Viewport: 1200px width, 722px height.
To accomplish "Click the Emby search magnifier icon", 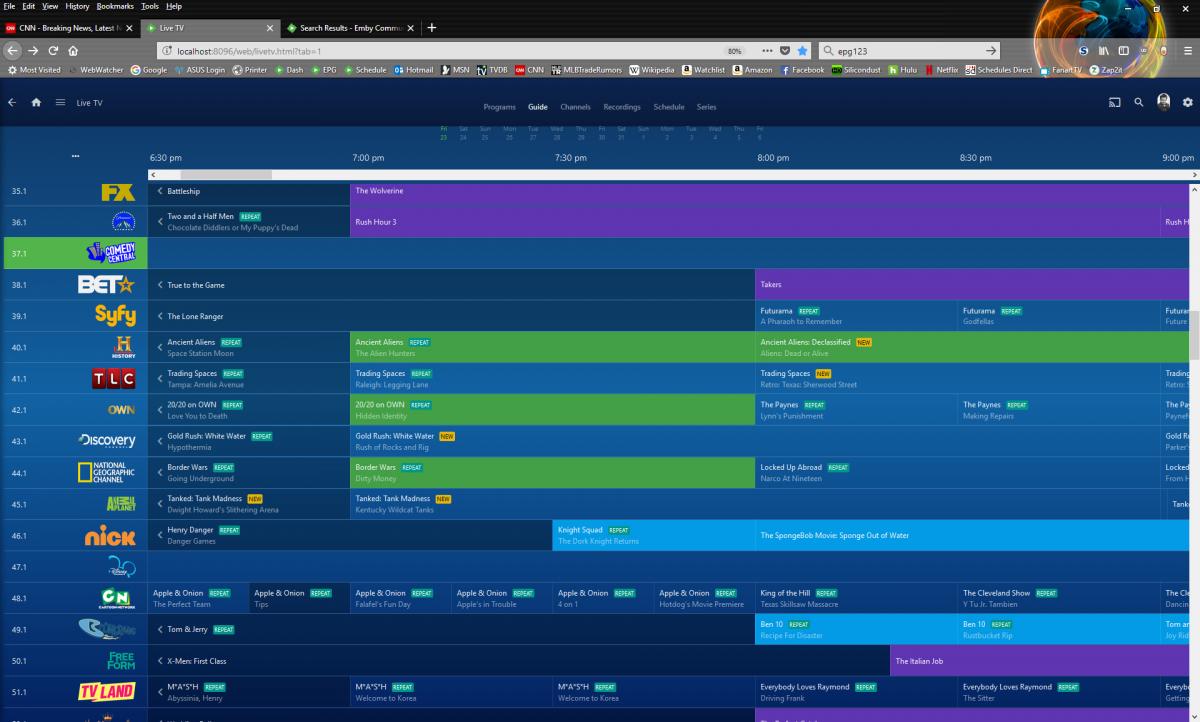I will 1138,102.
